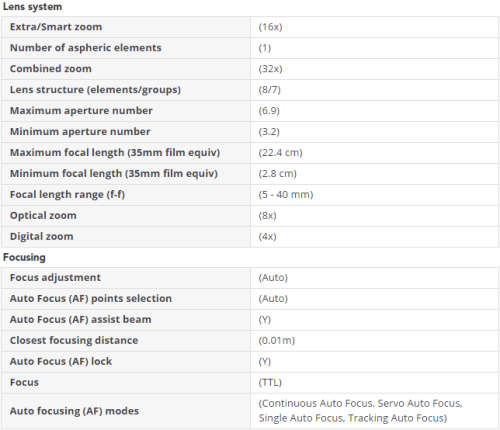Screen dimensions: 500x430
Task: Select the Extra/Smart zoom row label
Action: [x=56, y=27]
